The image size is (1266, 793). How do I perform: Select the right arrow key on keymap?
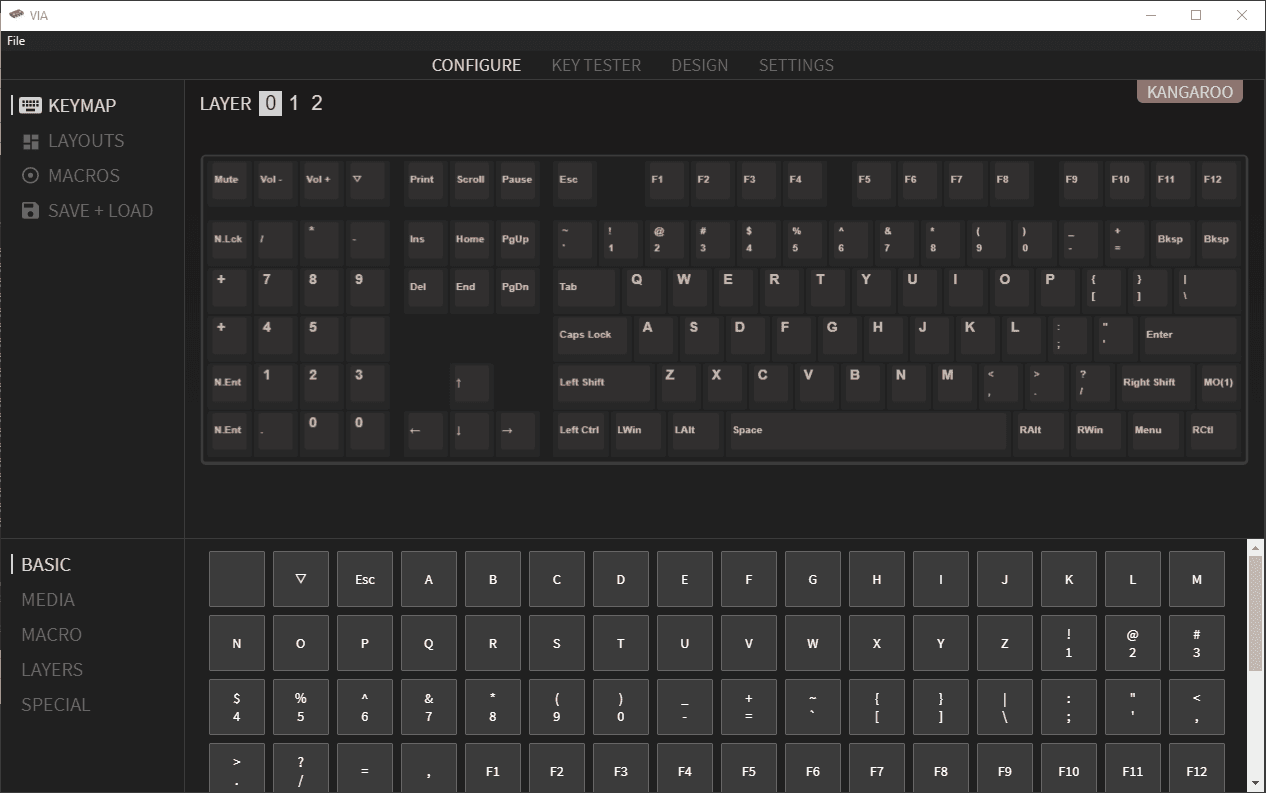coord(517,431)
